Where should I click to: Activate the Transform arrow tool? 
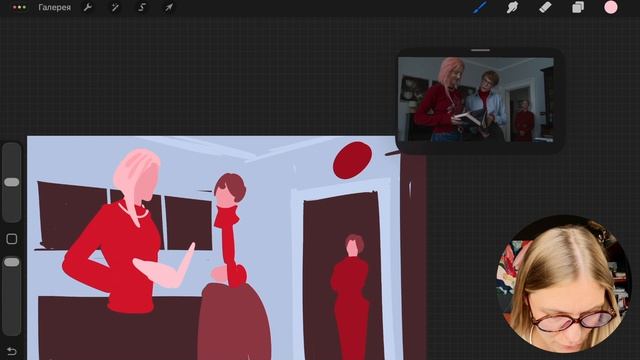pyautogui.click(x=169, y=7)
